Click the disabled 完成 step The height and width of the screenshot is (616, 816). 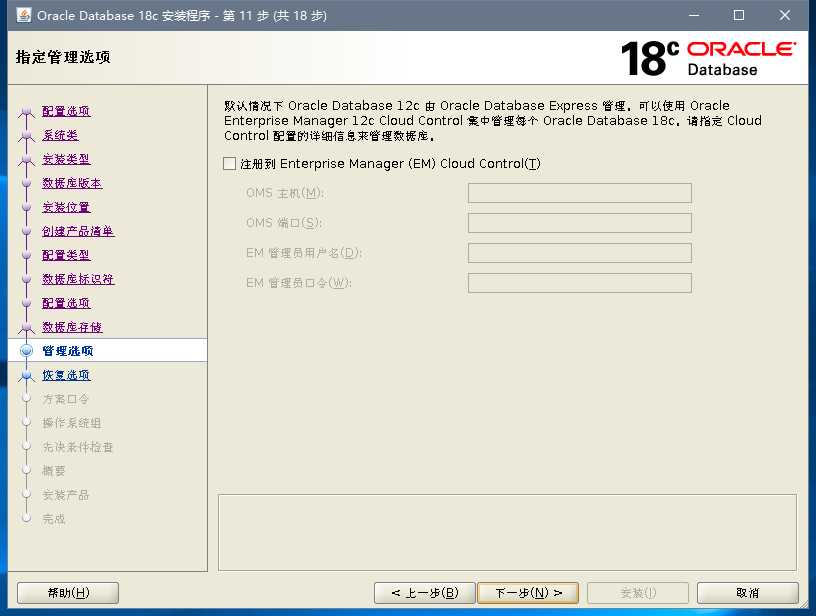(x=54, y=519)
